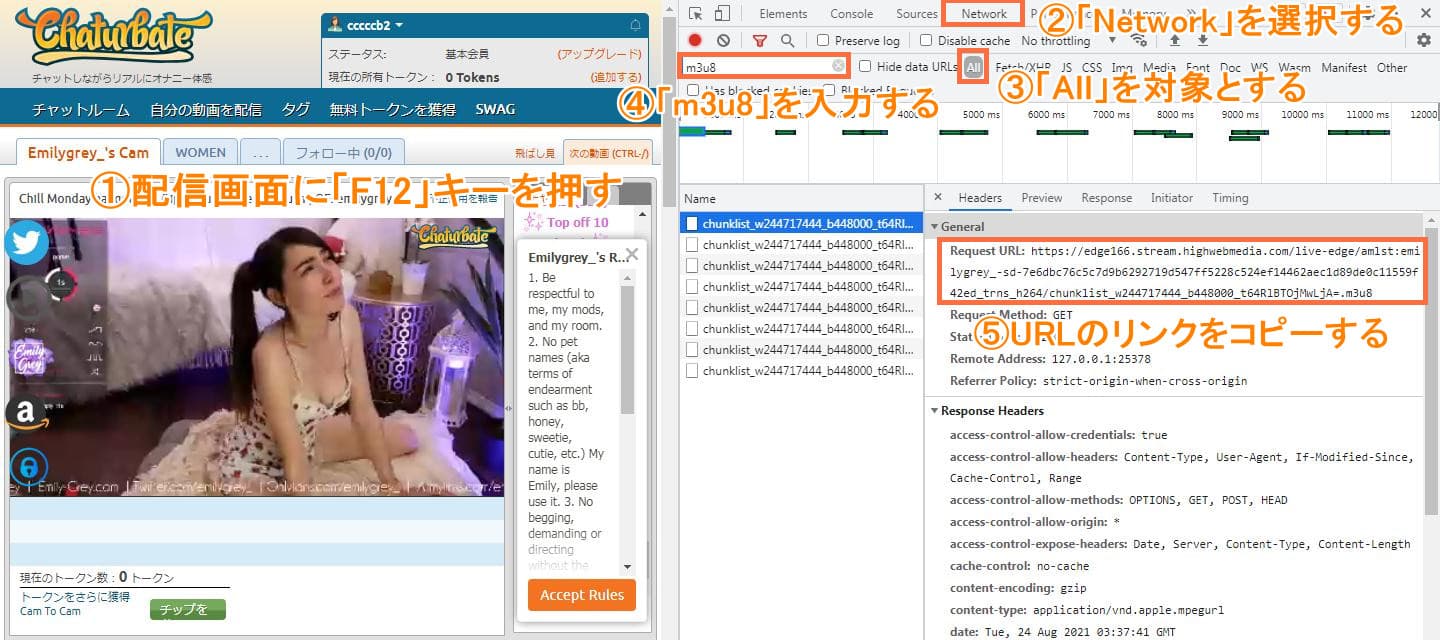The height and width of the screenshot is (640, 1440).
Task: Check Hide data URLs option
Action: click(866, 67)
